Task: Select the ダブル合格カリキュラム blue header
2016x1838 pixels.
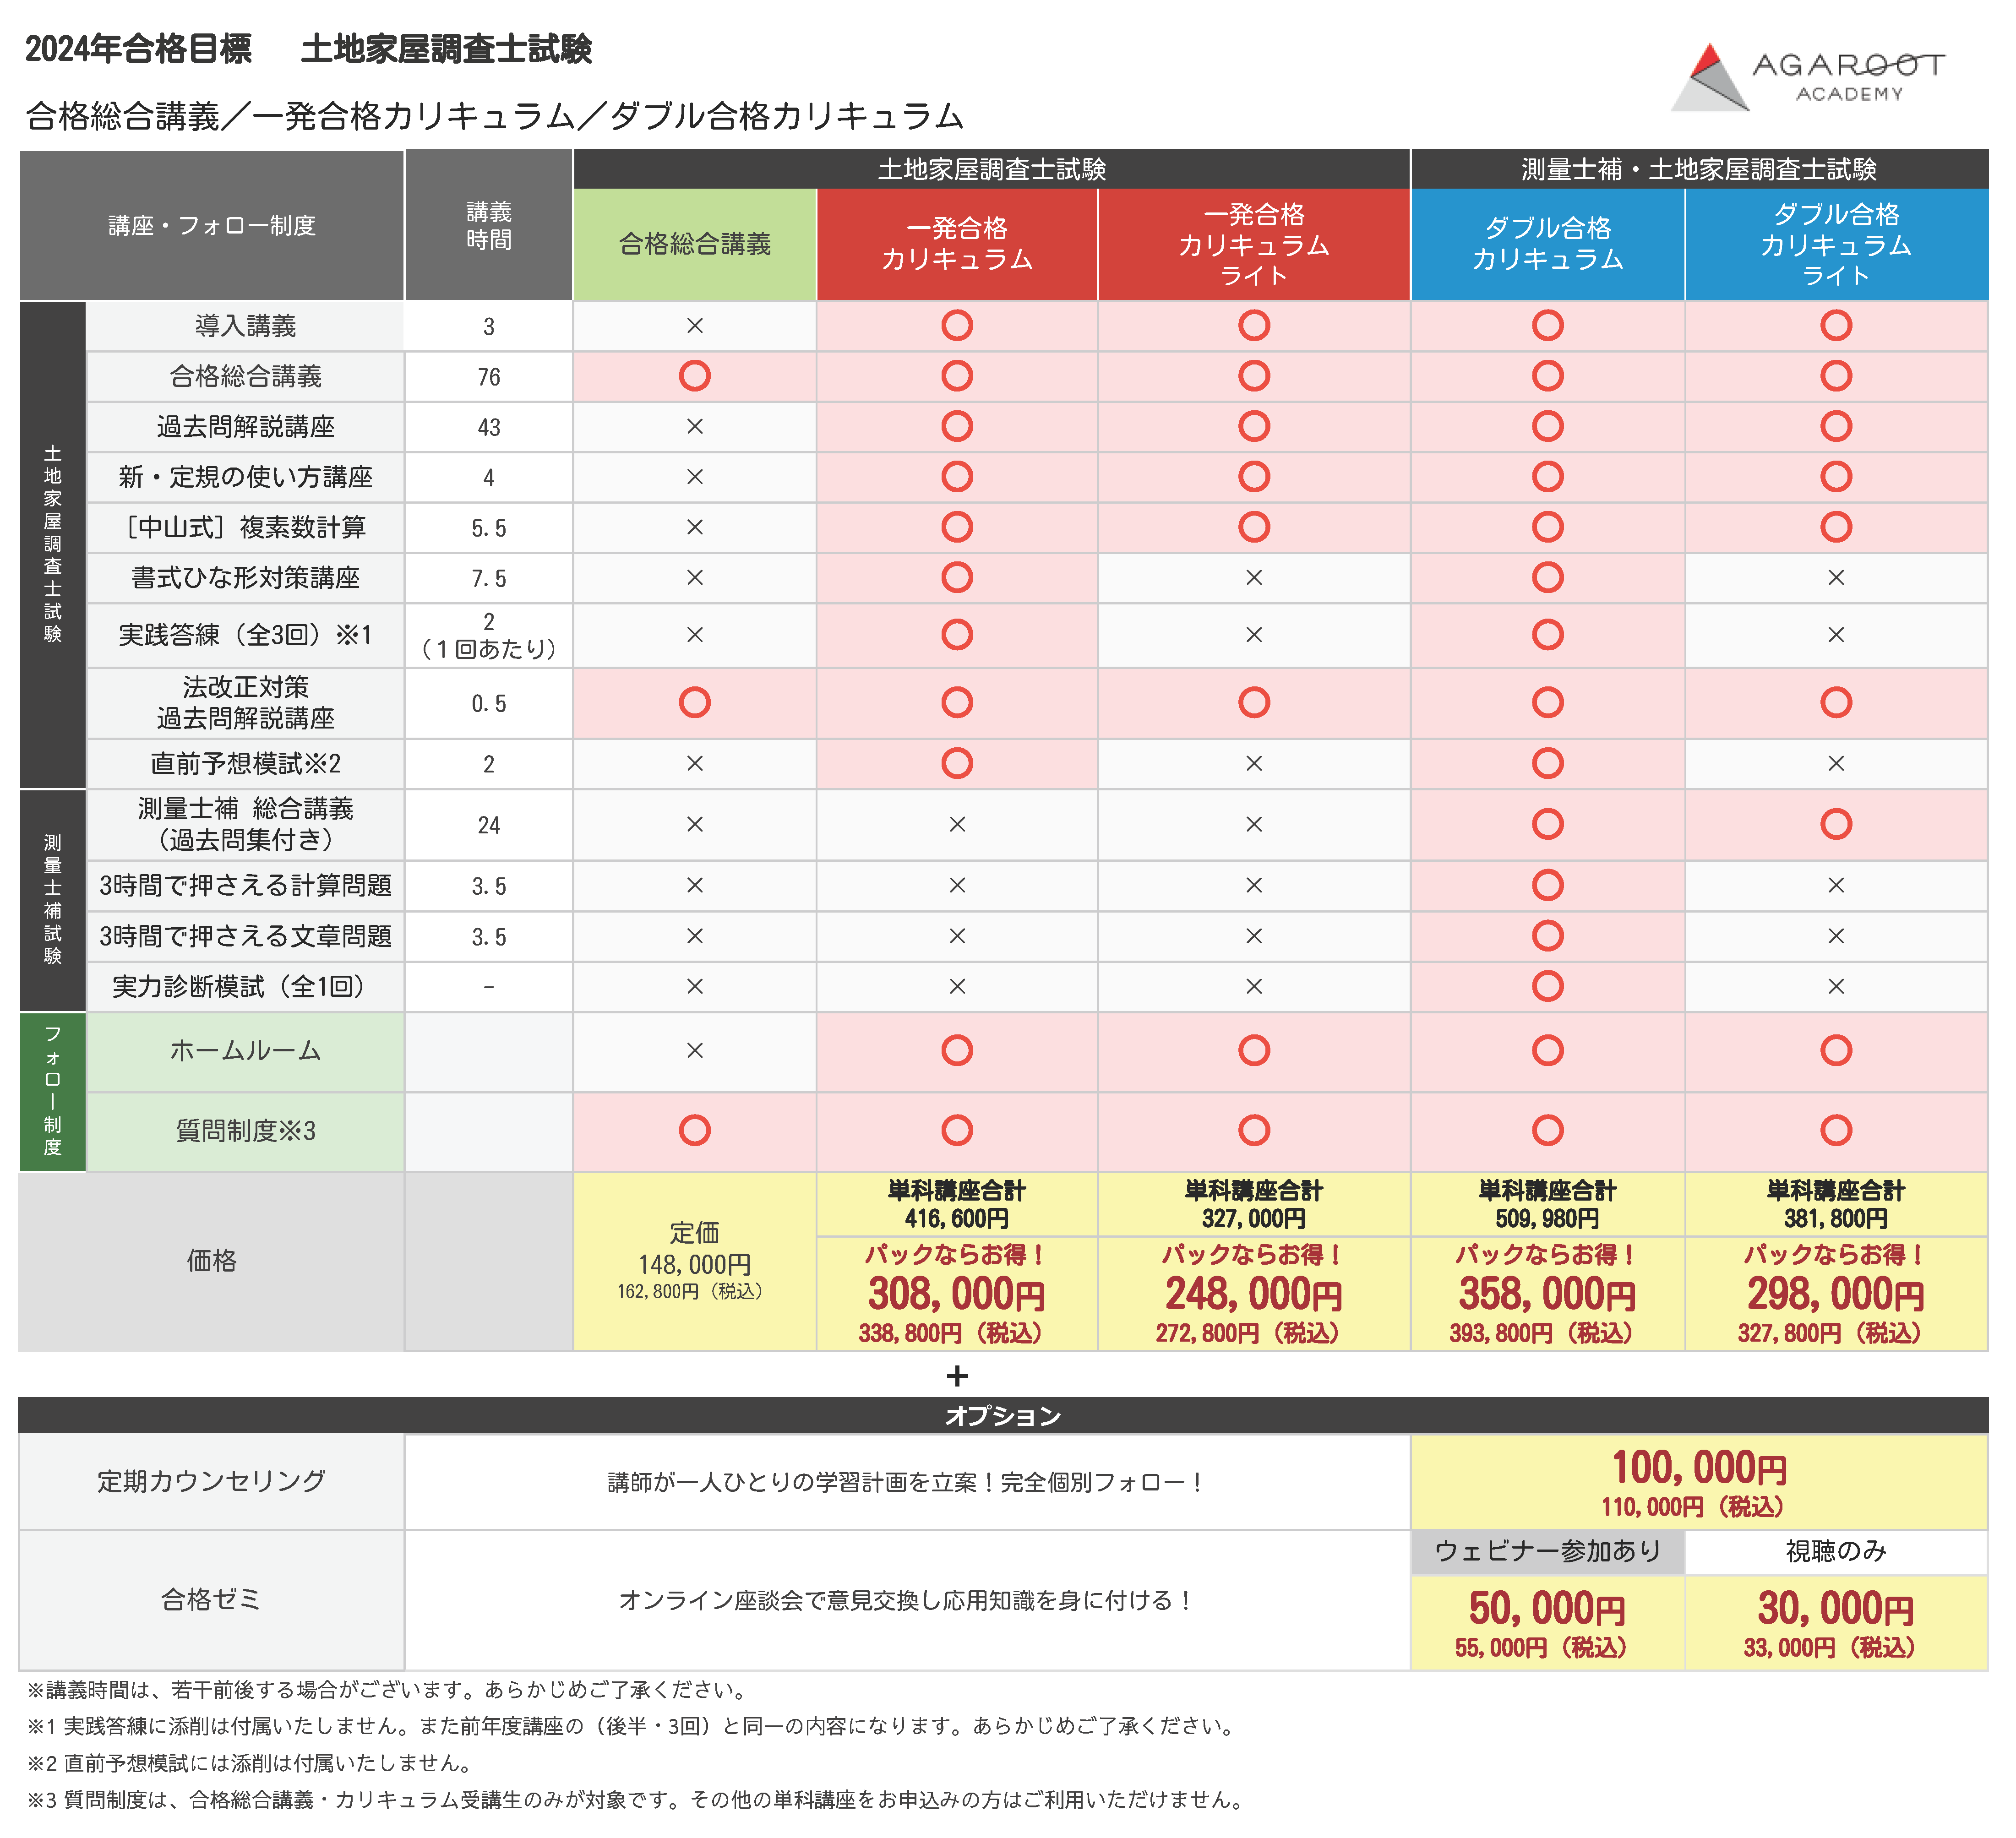Action: 1547,244
